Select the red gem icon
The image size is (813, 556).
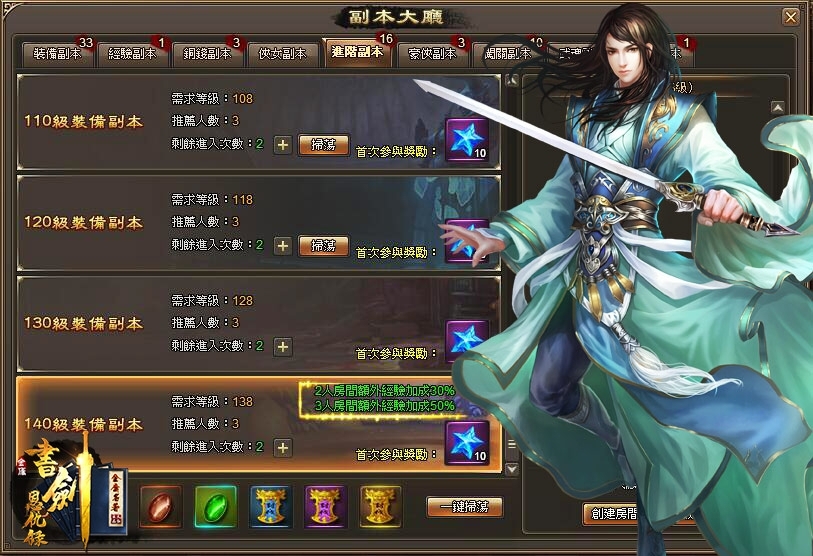[161, 507]
